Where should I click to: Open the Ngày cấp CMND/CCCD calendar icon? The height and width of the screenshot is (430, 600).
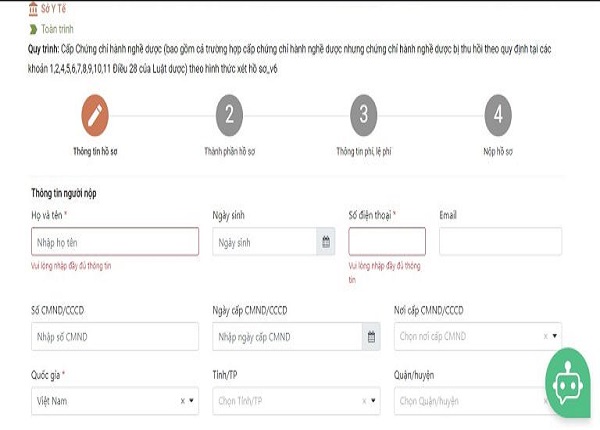[x=371, y=337]
